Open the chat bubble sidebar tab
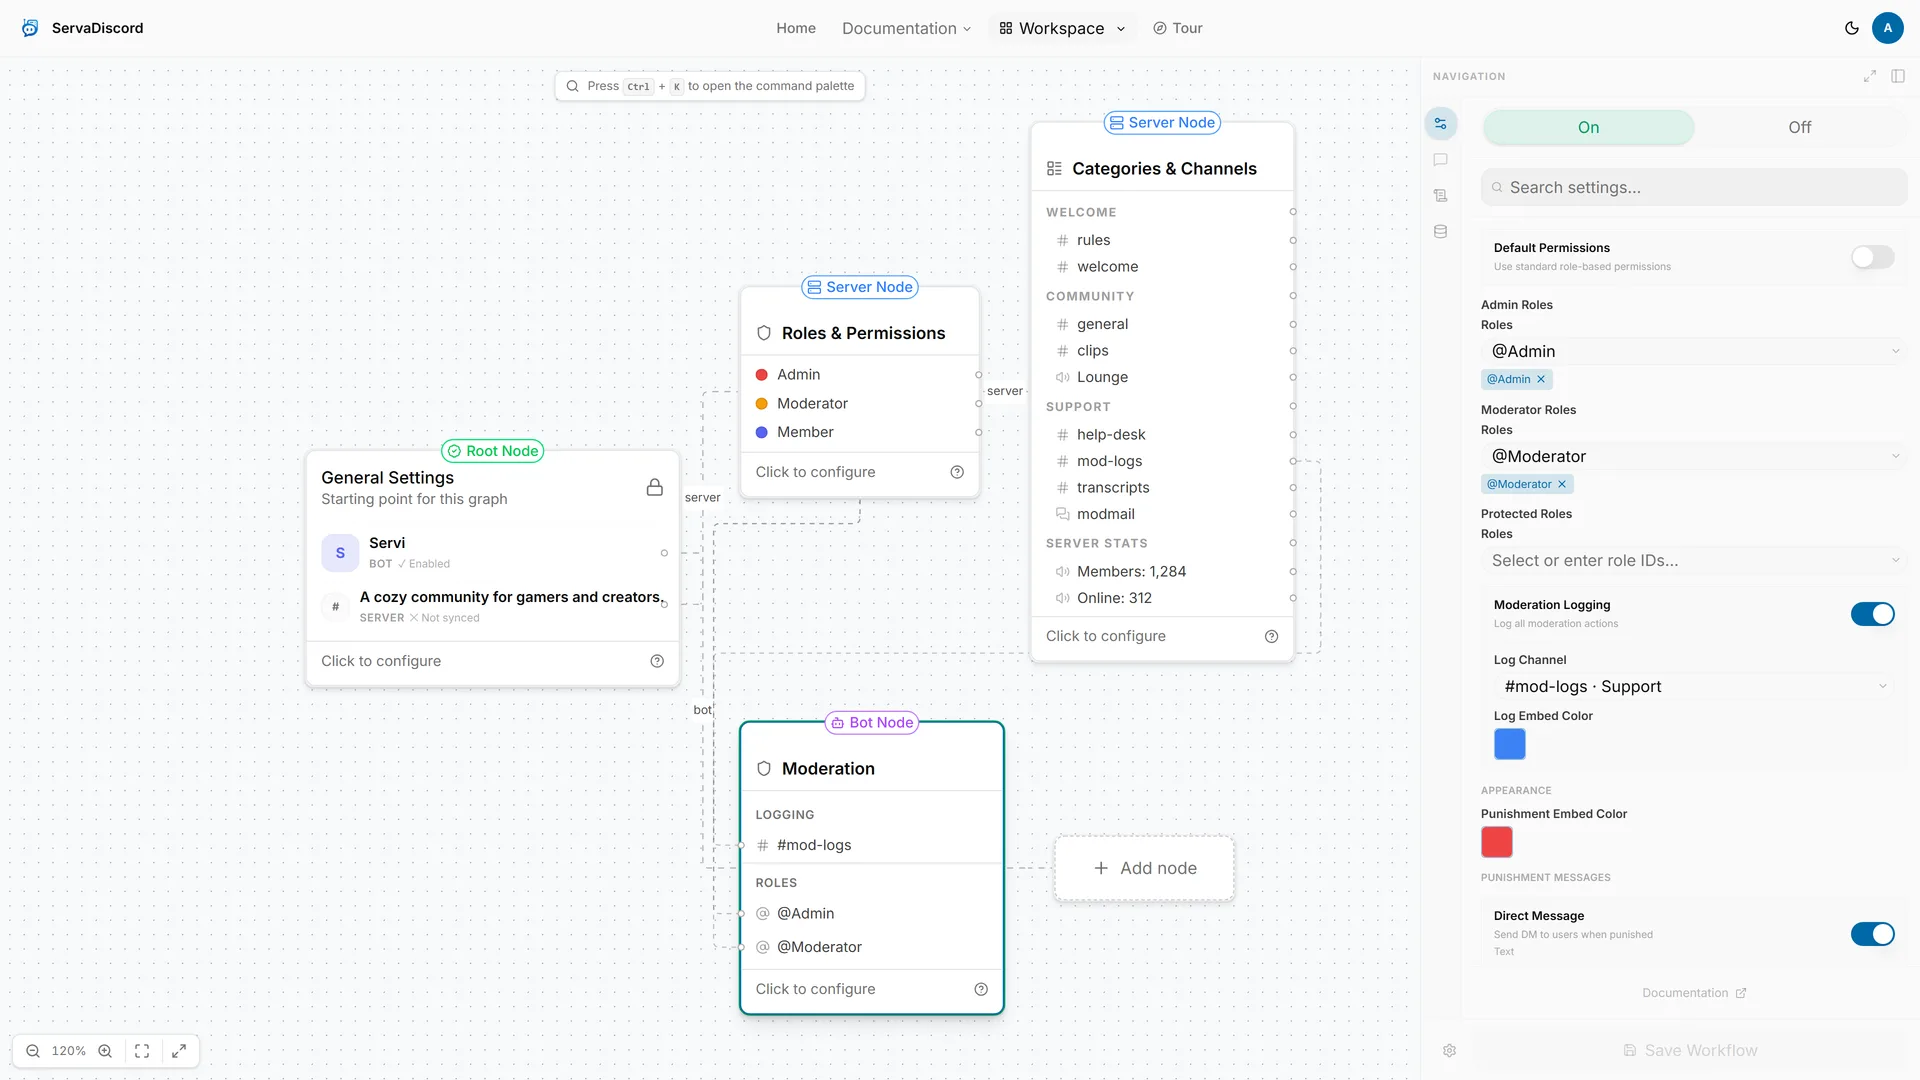 pos(1441,160)
